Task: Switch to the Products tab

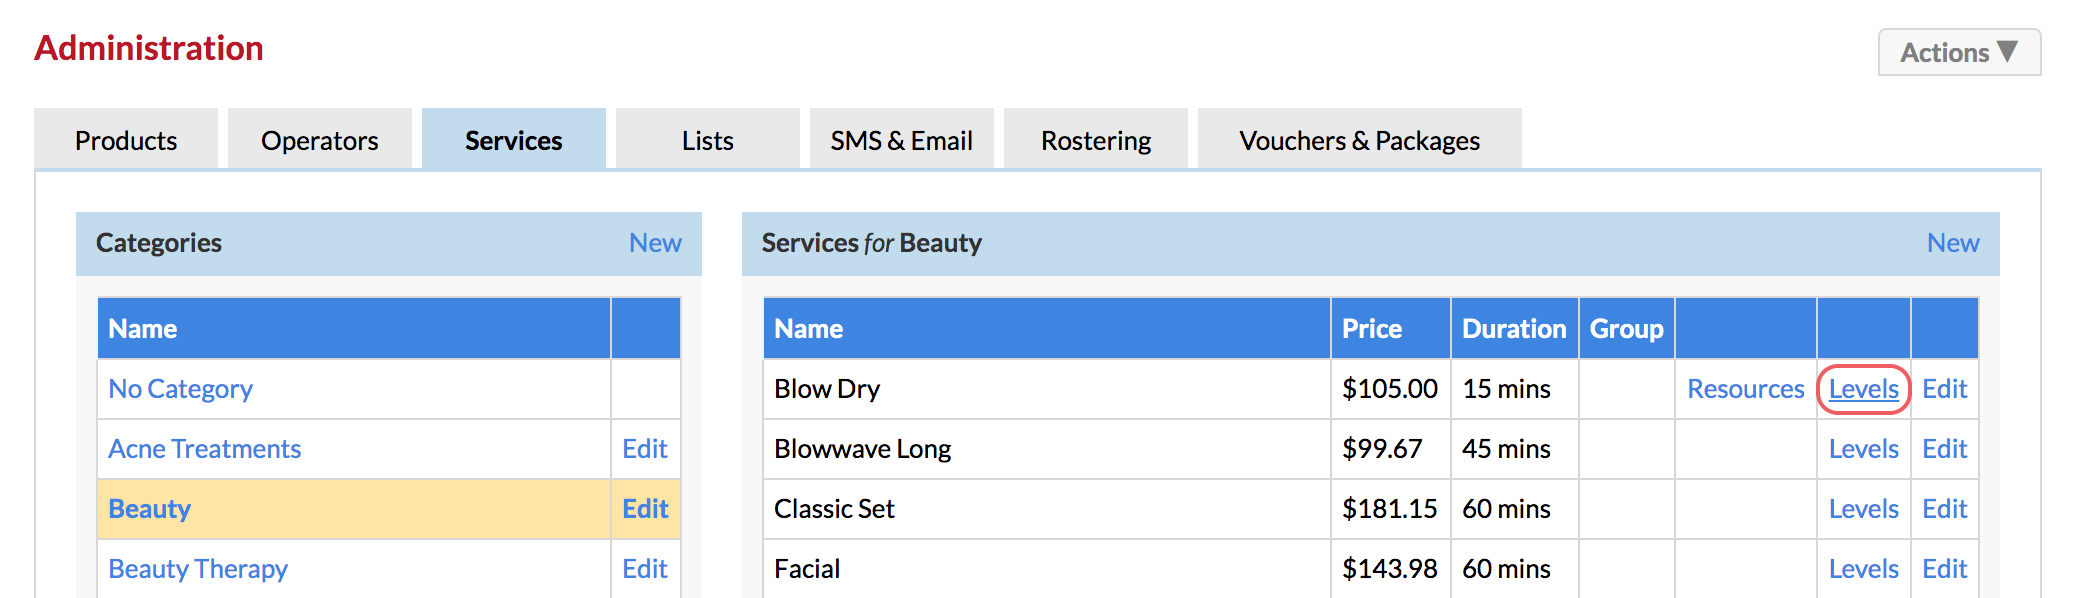Action: pyautogui.click(x=126, y=140)
